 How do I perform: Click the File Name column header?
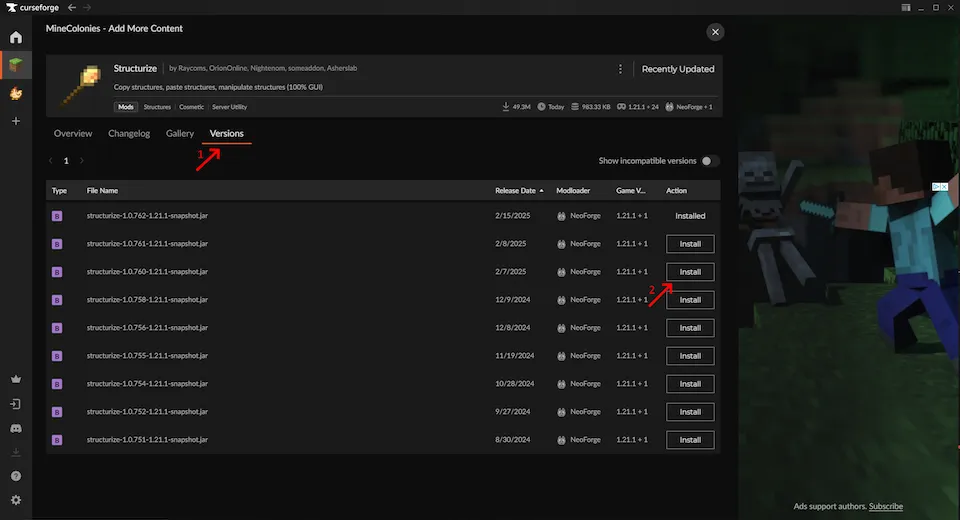click(102, 190)
